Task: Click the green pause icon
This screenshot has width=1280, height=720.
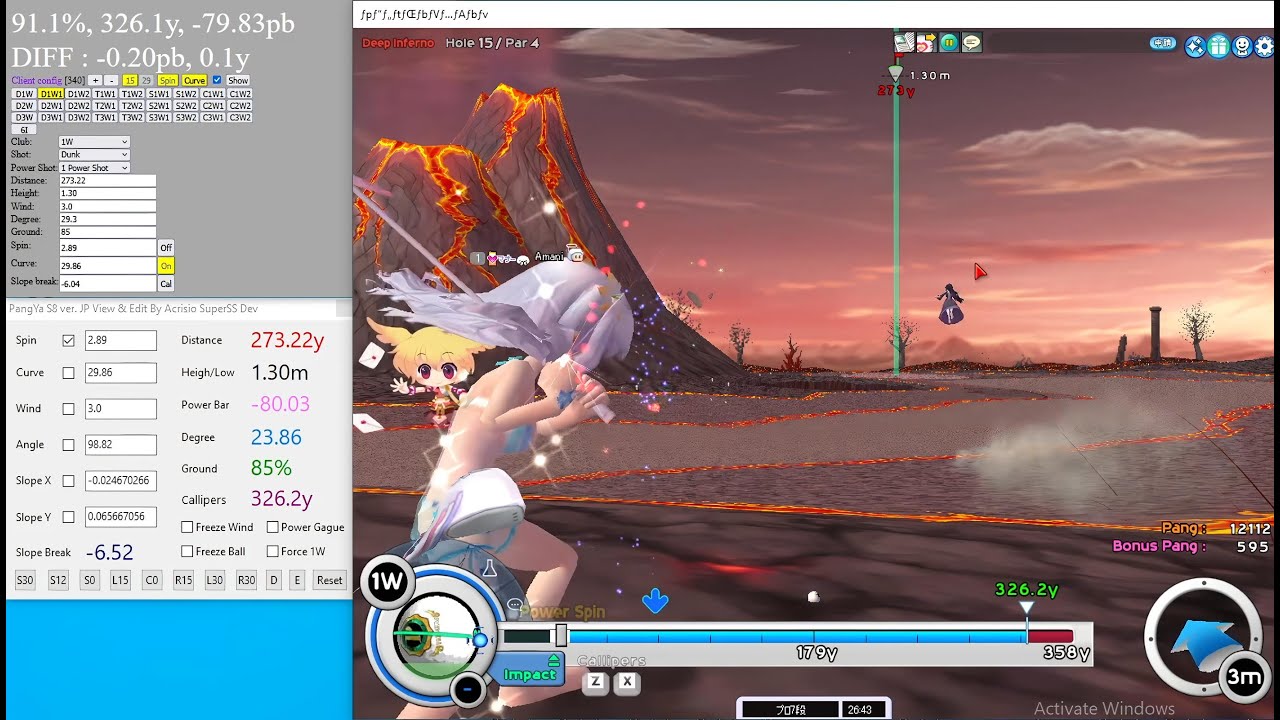Action: coord(949,42)
